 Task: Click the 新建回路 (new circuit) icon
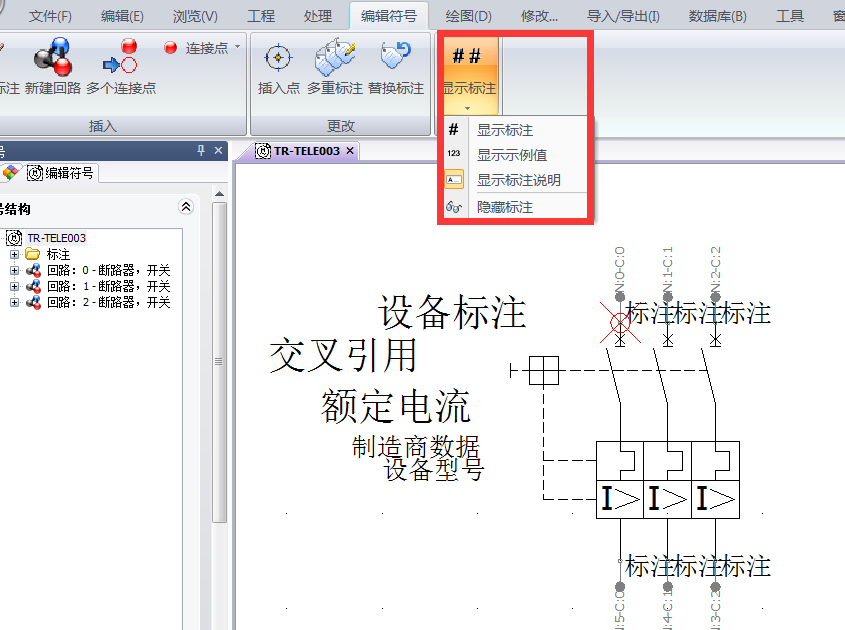click(x=52, y=56)
